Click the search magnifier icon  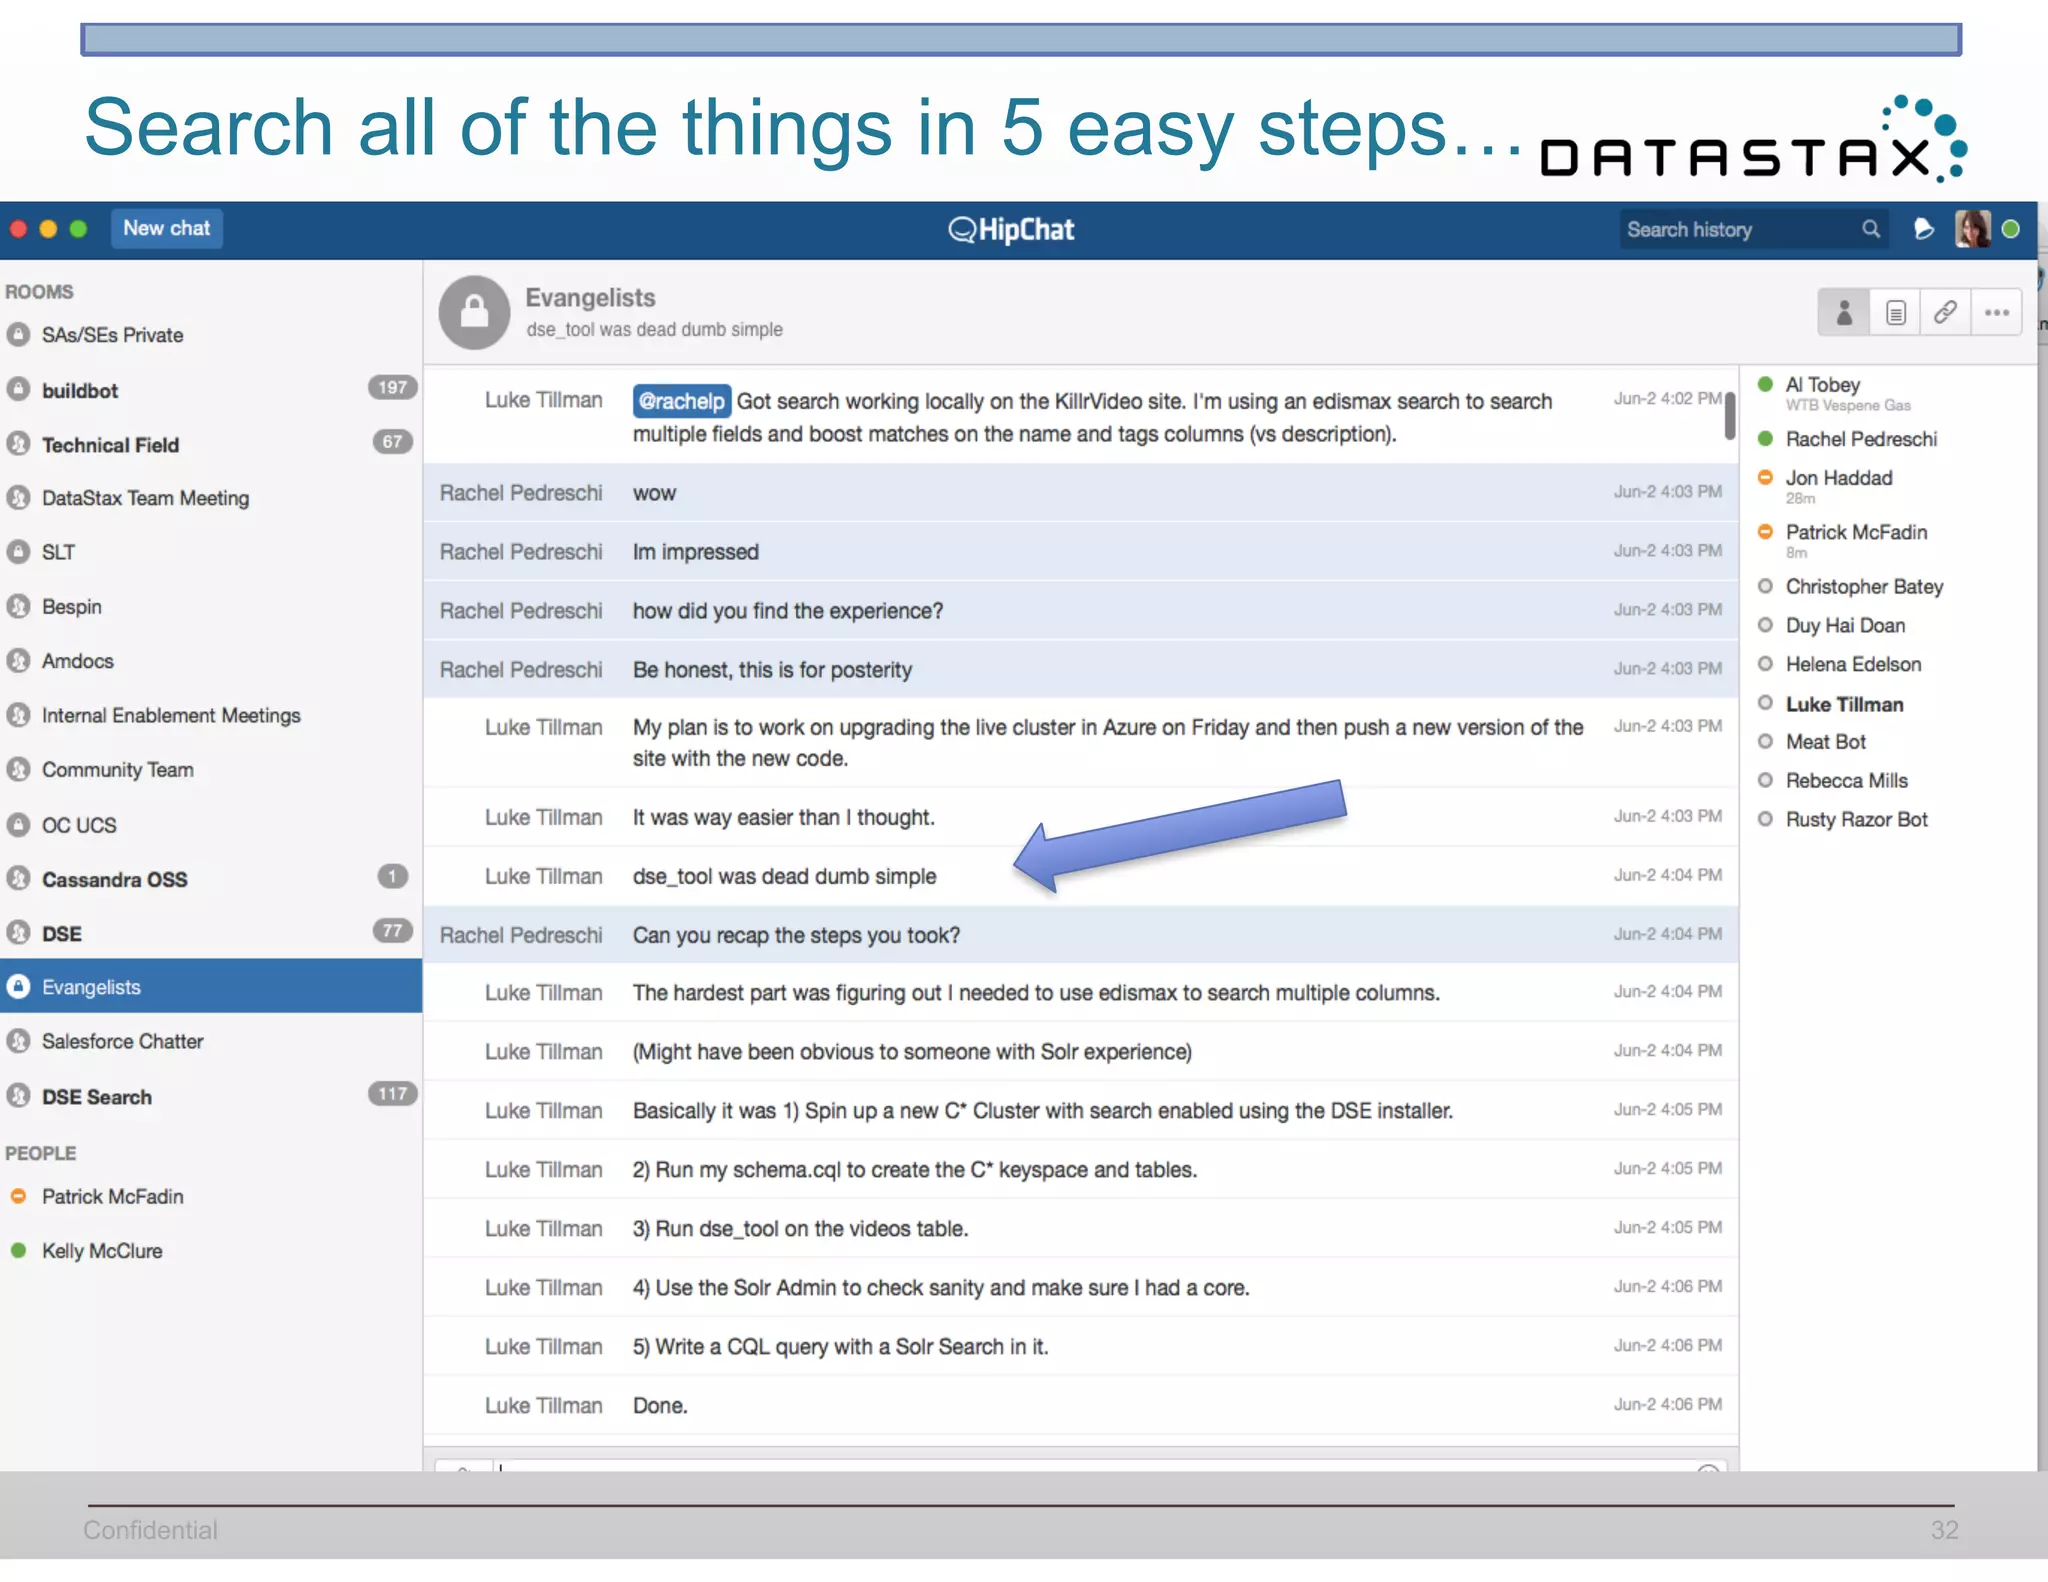[1870, 230]
